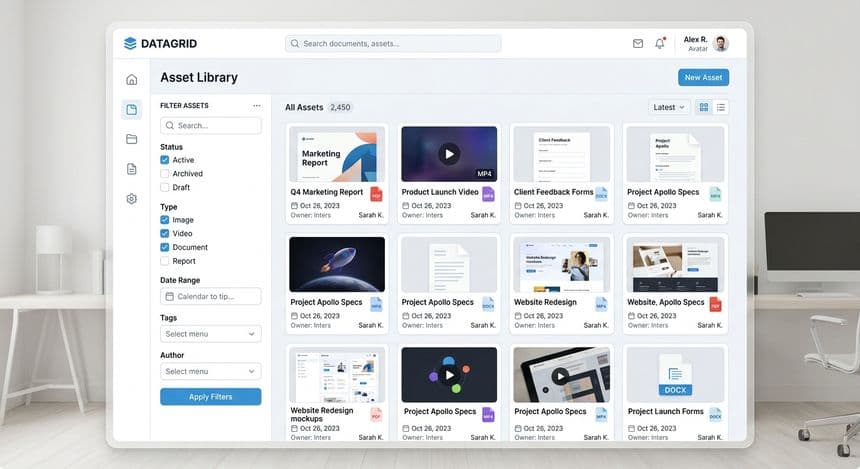The height and width of the screenshot is (469, 860).
Task: Open the mail inbox icon
Action: [x=638, y=43]
